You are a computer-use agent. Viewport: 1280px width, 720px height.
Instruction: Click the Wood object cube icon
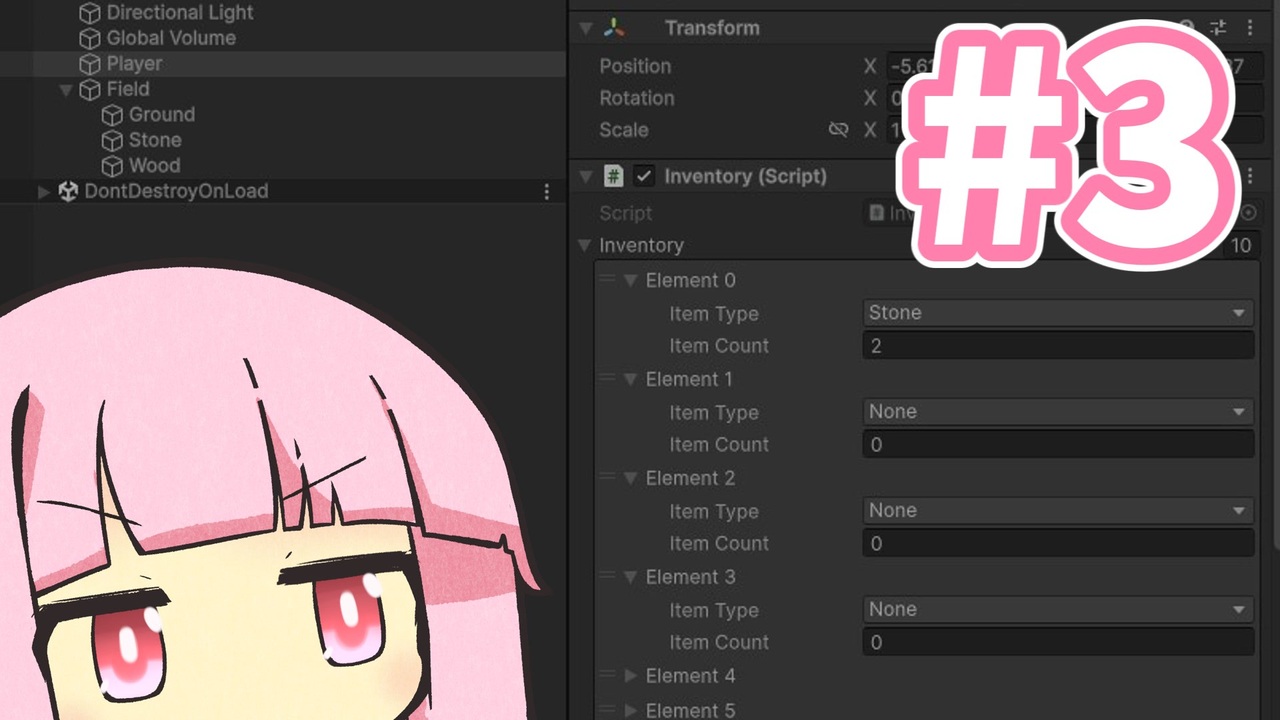(x=112, y=166)
